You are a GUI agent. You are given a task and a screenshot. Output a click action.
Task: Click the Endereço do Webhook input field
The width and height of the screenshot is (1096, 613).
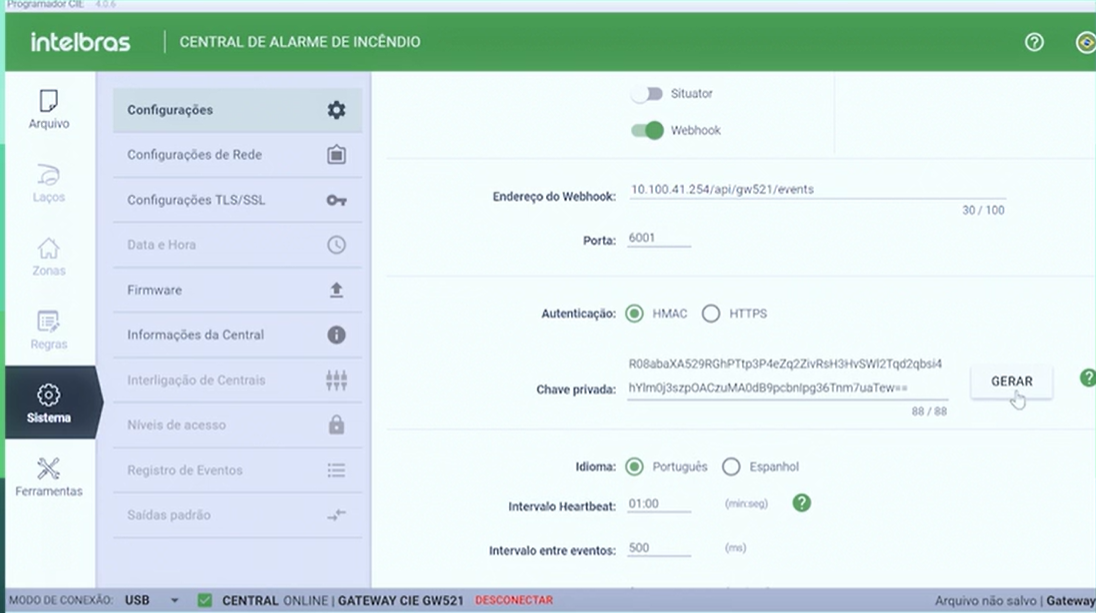click(x=789, y=190)
